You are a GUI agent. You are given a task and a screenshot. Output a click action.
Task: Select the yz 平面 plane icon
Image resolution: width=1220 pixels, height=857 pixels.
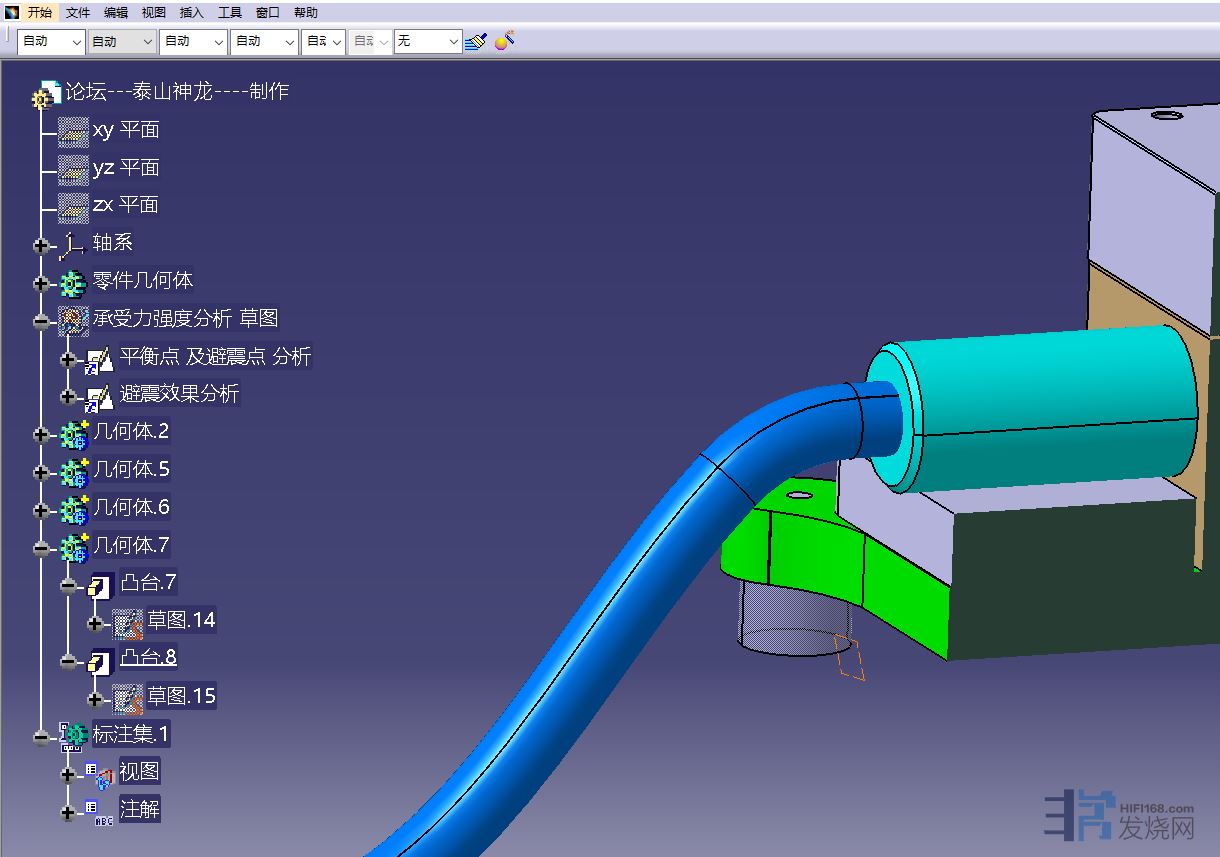click(x=73, y=169)
